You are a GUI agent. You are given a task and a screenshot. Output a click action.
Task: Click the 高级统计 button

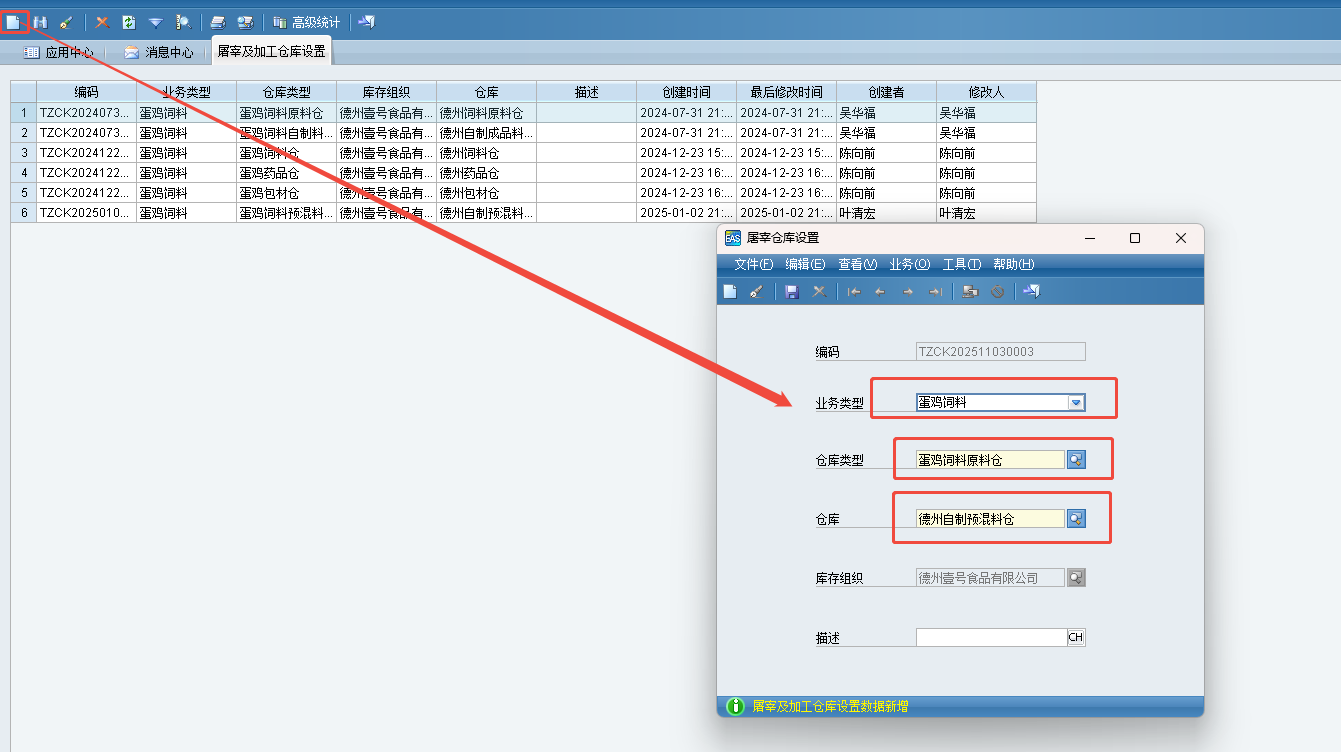(x=307, y=22)
